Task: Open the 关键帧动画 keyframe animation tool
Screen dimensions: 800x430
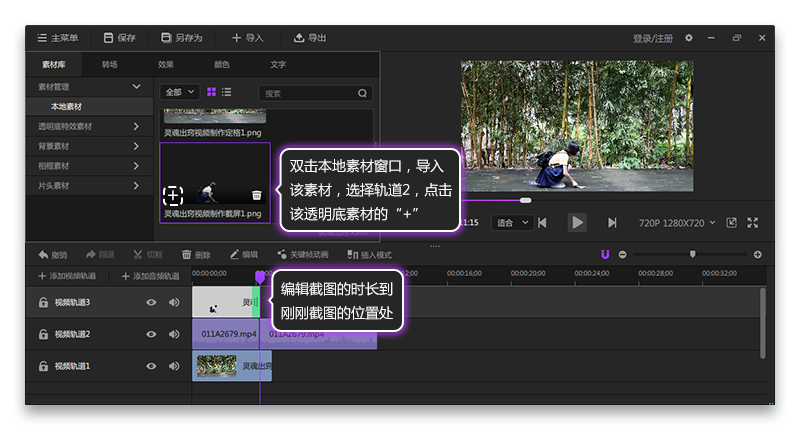Action: (303, 254)
